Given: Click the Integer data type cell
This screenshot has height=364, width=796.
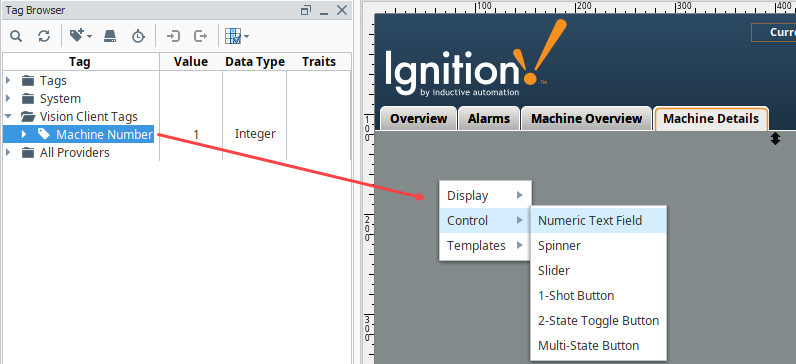Looking at the screenshot, I should 255,135.
